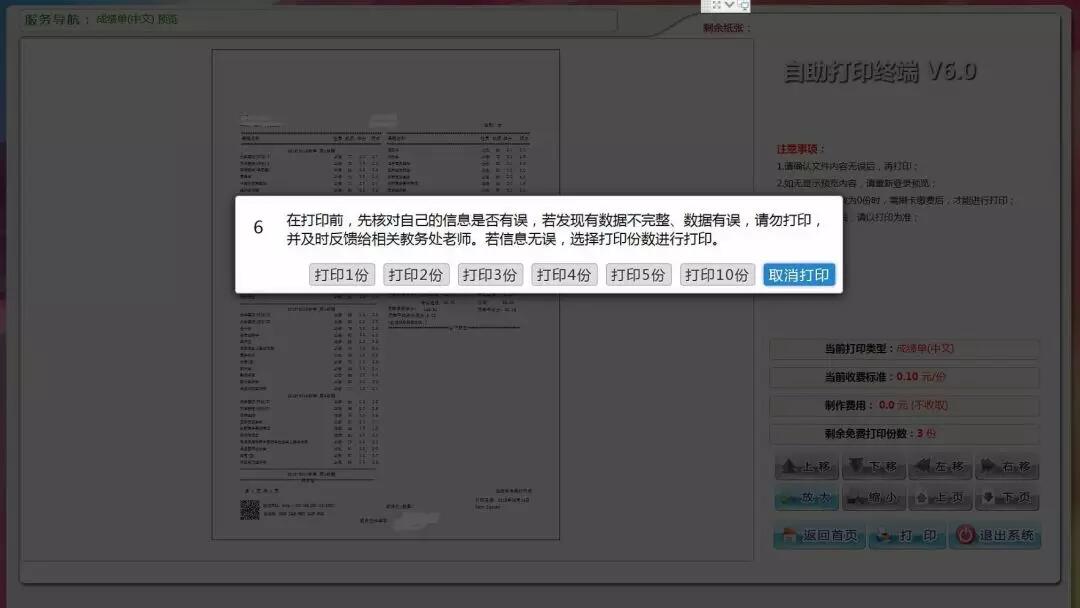Click the 下移 (move down) arrow button

tap(873, 467)
